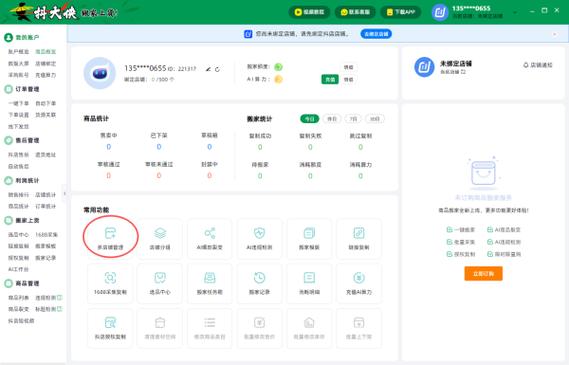The width and height of the screenshot is (569, 365).
Task: Click the 下载APP header button
Action: pos(401,12)
